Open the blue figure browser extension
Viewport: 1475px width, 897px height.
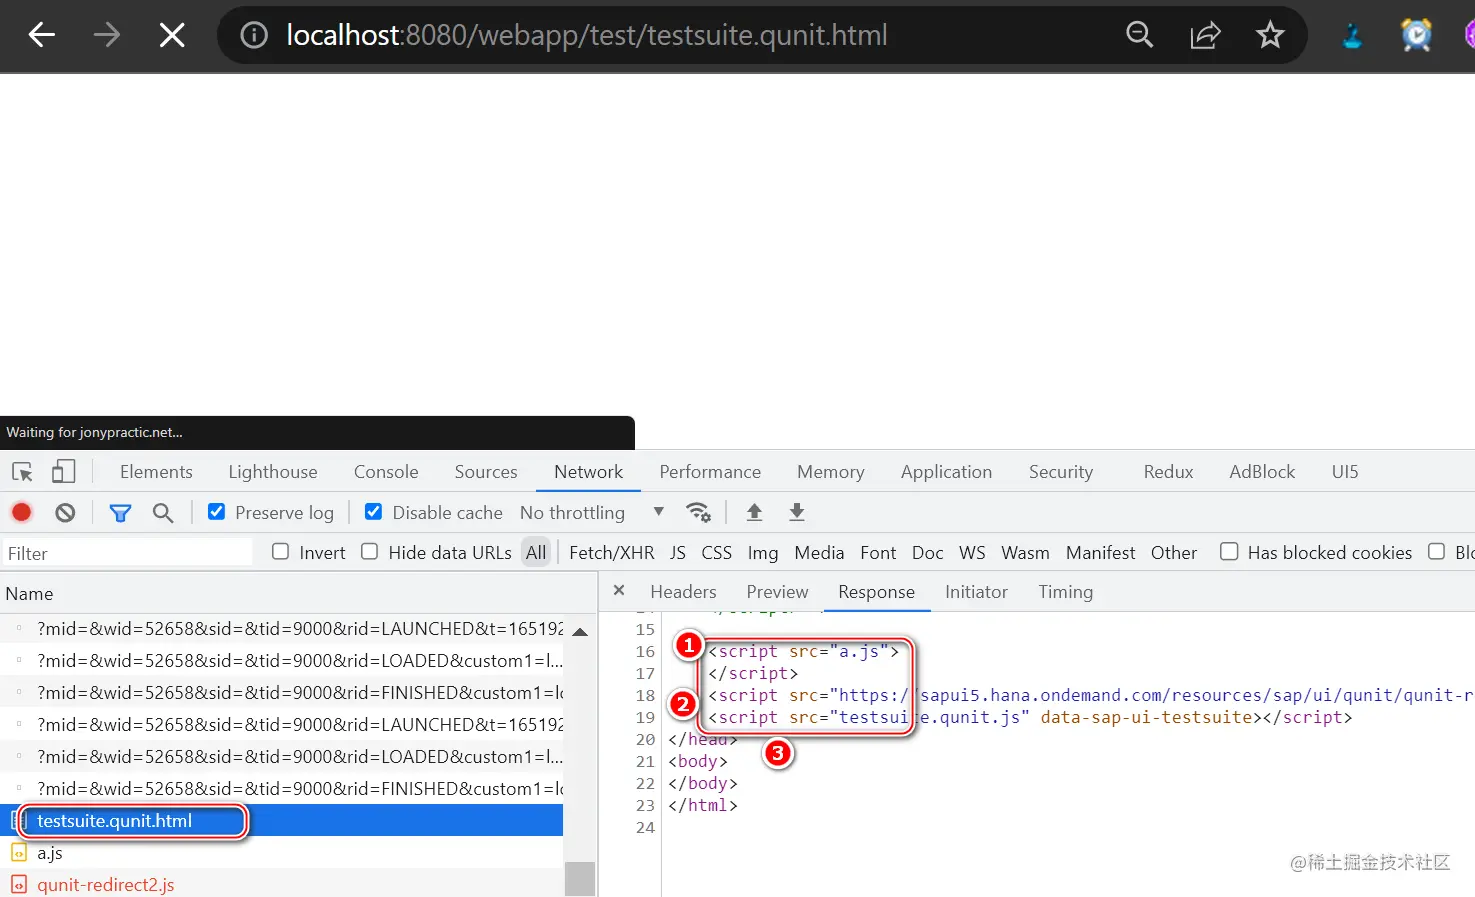[1352, 36]
